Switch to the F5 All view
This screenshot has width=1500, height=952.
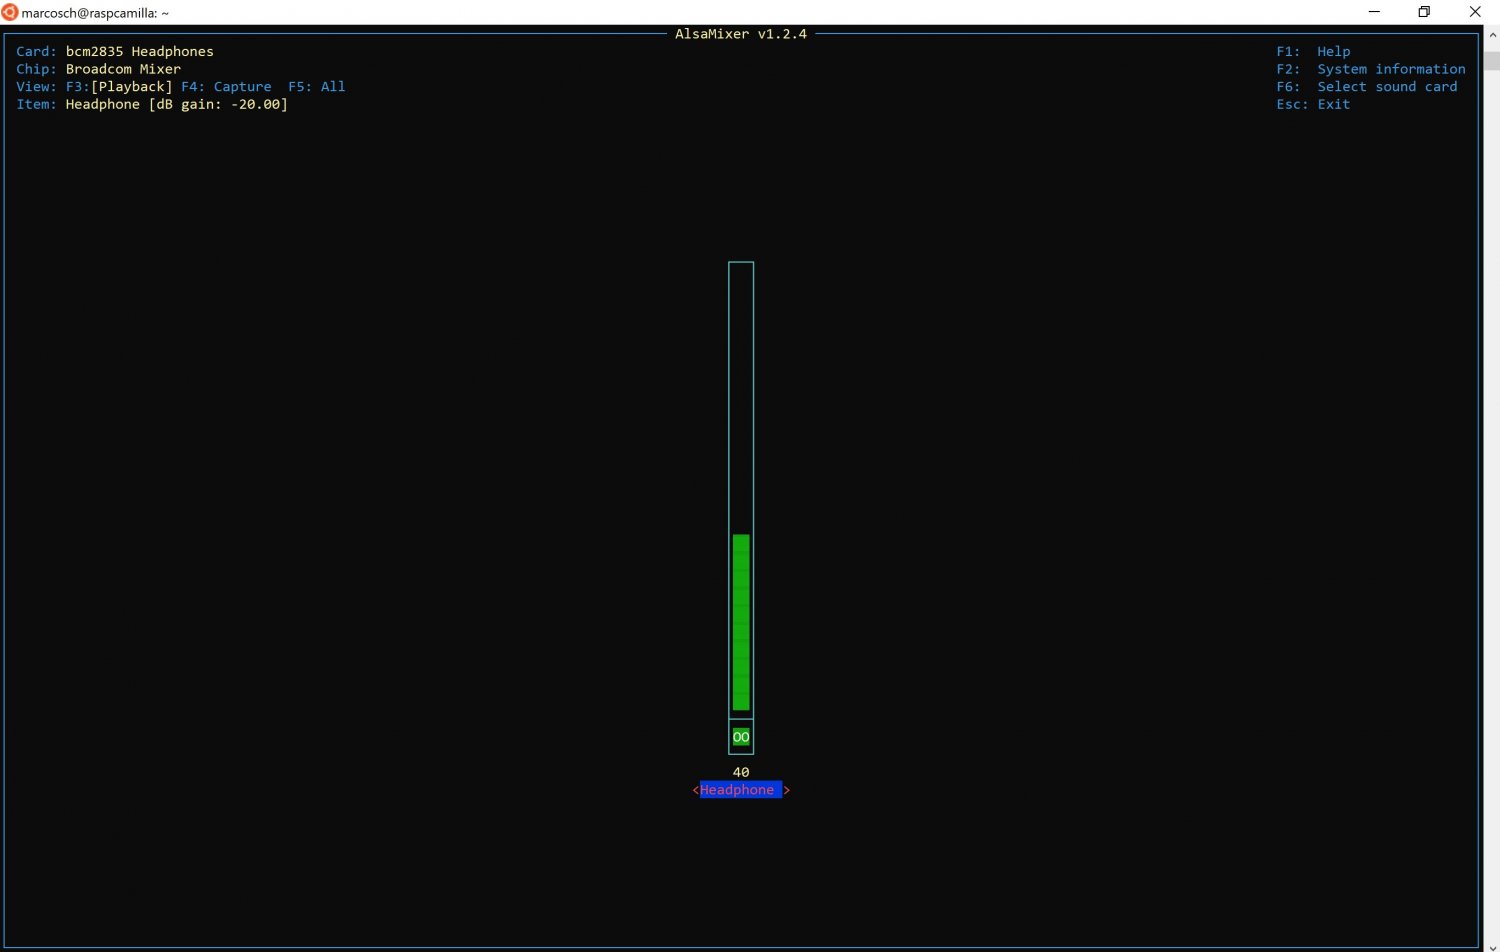point(317,87)
